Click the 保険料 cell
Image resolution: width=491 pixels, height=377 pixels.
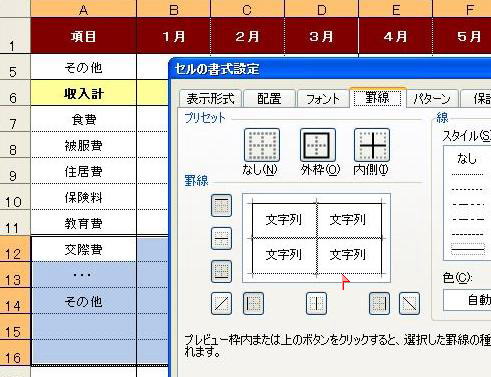pos(84,197)
